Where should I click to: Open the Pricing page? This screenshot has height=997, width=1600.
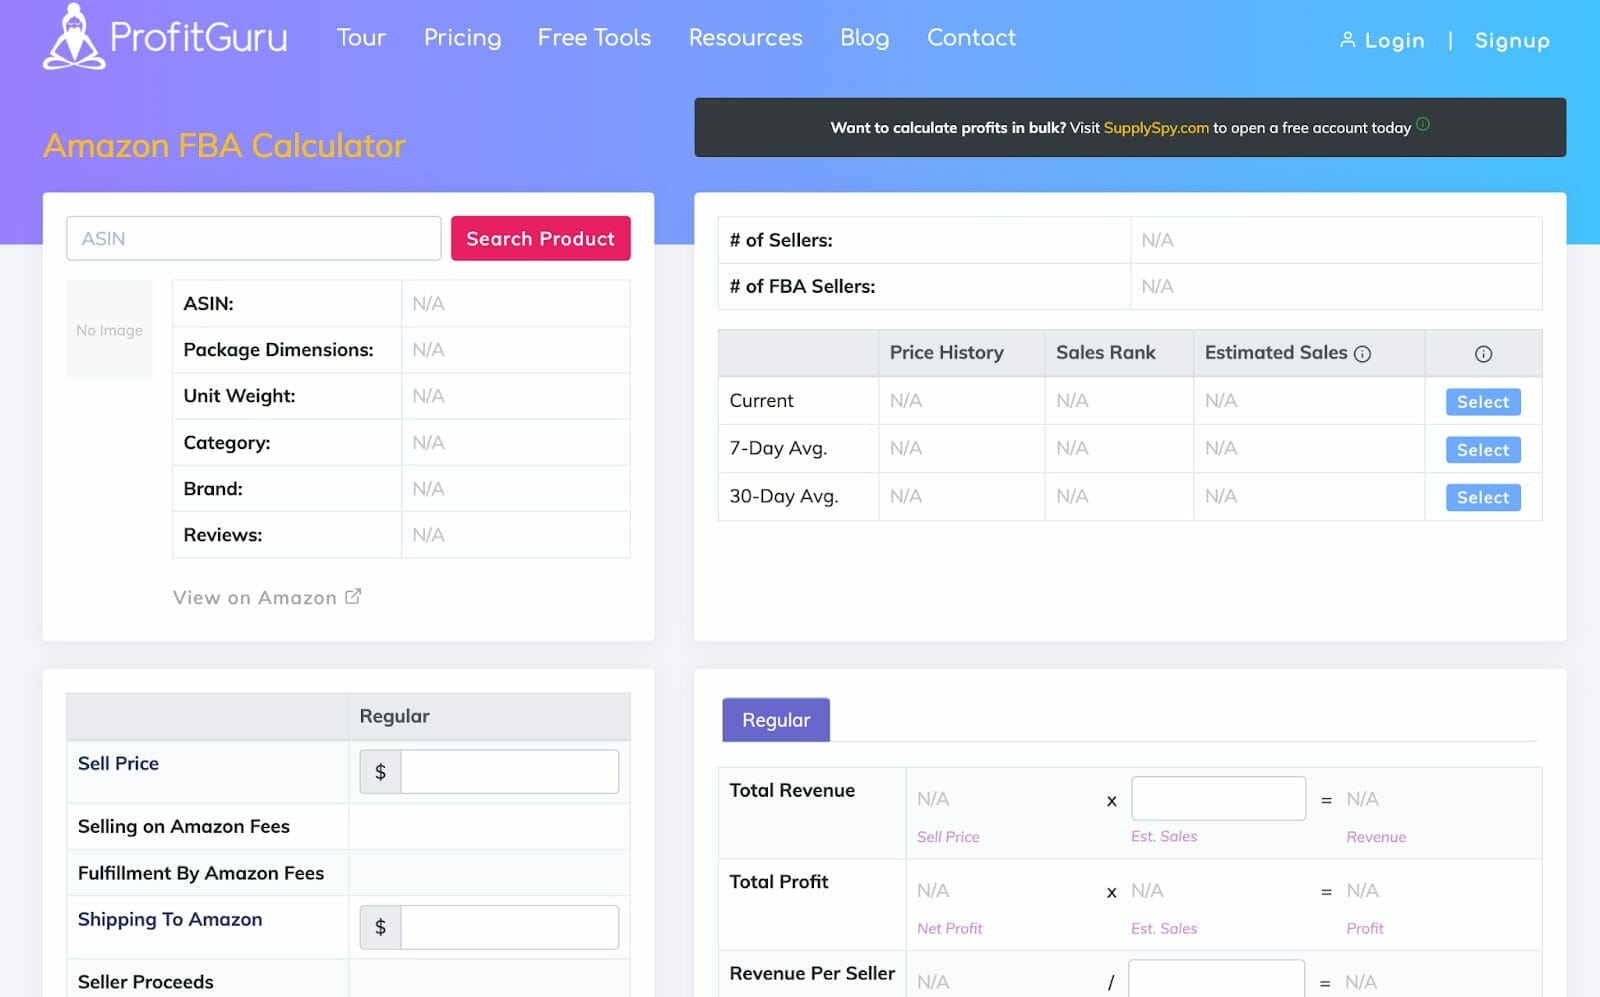pos(462,38)
